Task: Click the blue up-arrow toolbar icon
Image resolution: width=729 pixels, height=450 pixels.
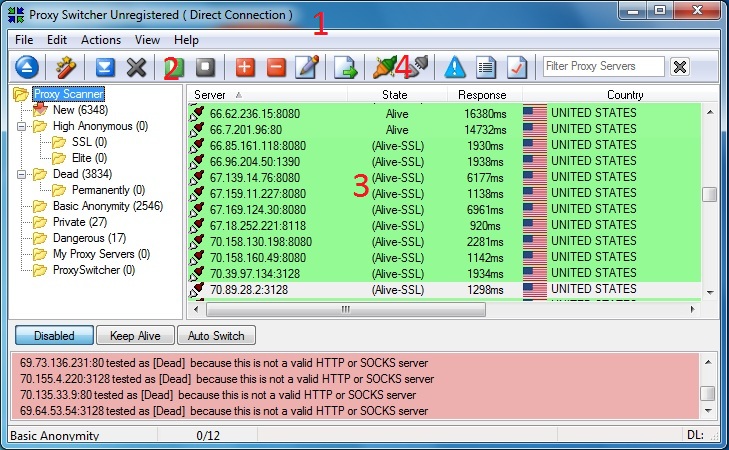Action: tap(27, 67)
